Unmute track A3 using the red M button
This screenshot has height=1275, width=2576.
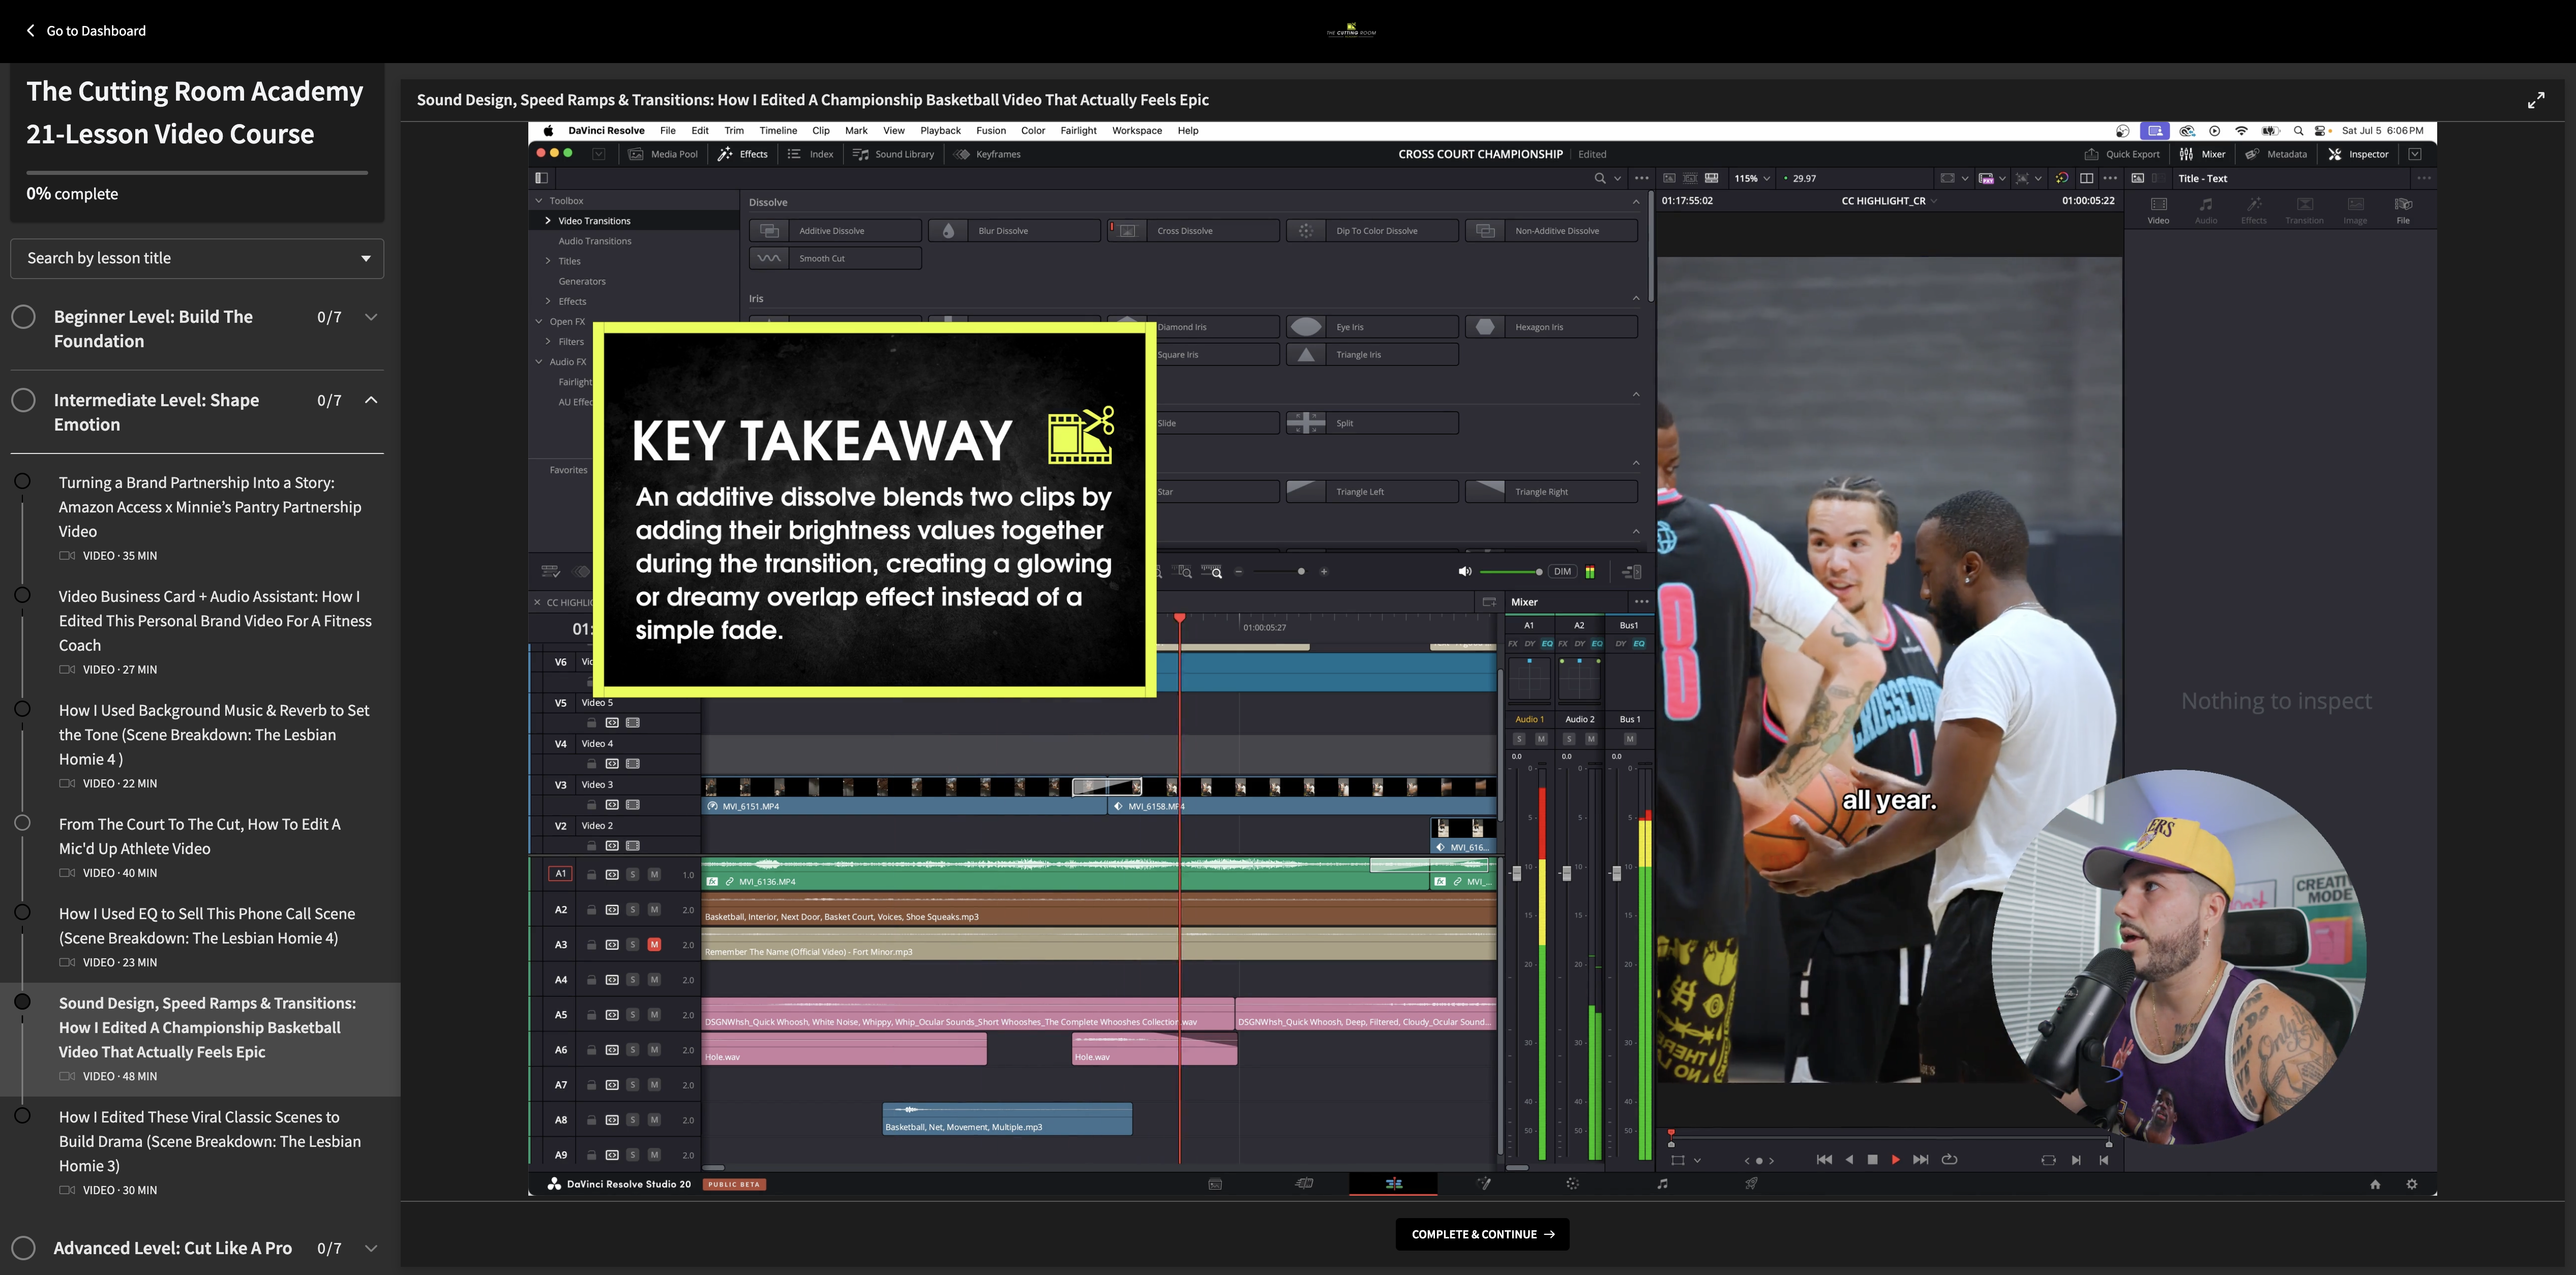(x=654, y=945)
